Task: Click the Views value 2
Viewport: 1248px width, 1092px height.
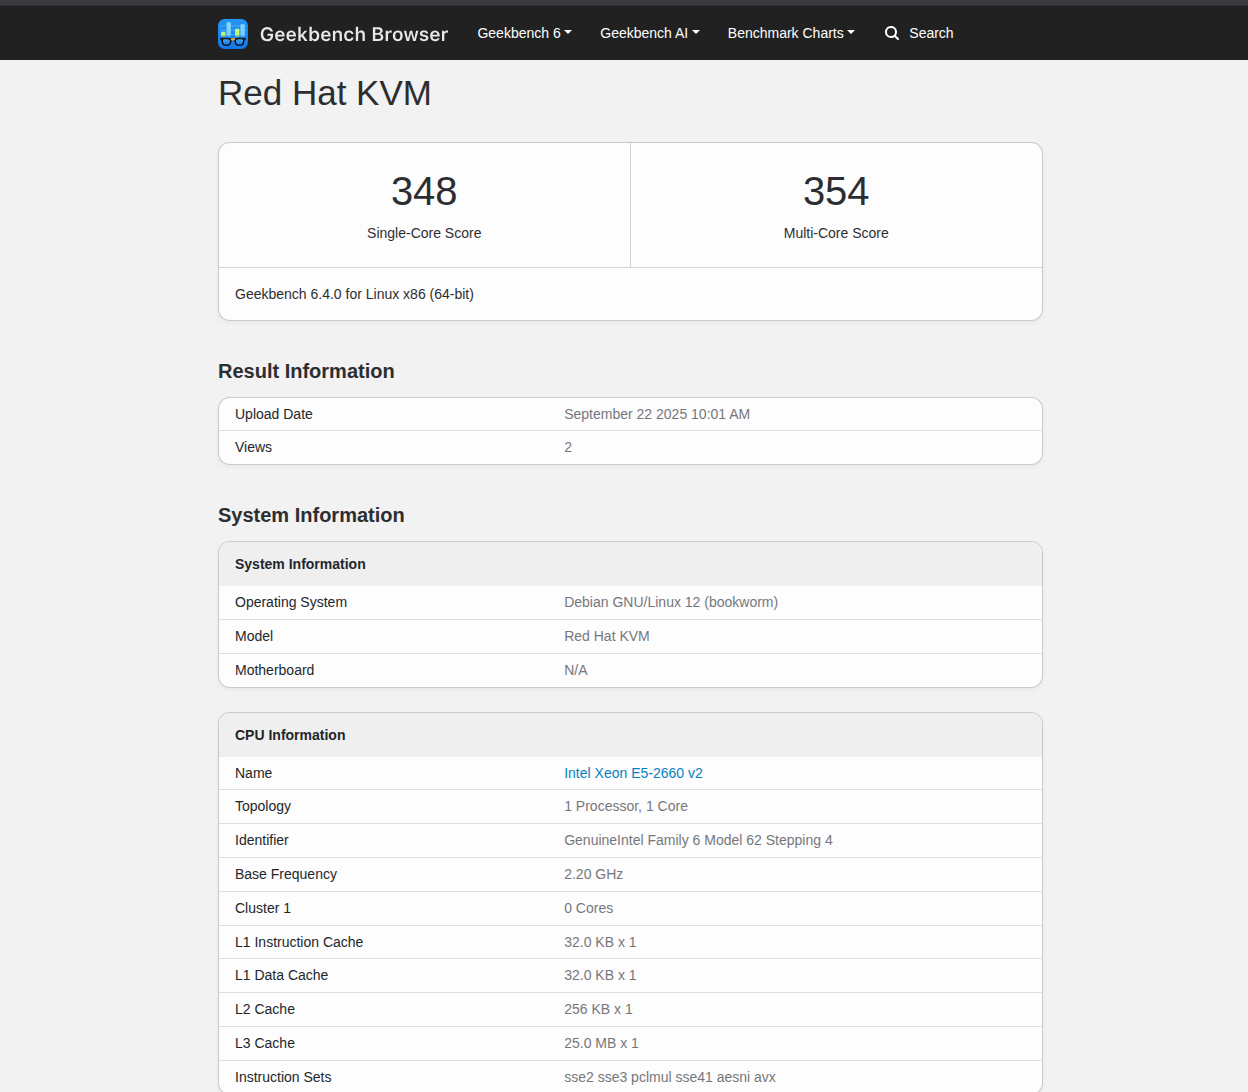Action: (568, 447)
